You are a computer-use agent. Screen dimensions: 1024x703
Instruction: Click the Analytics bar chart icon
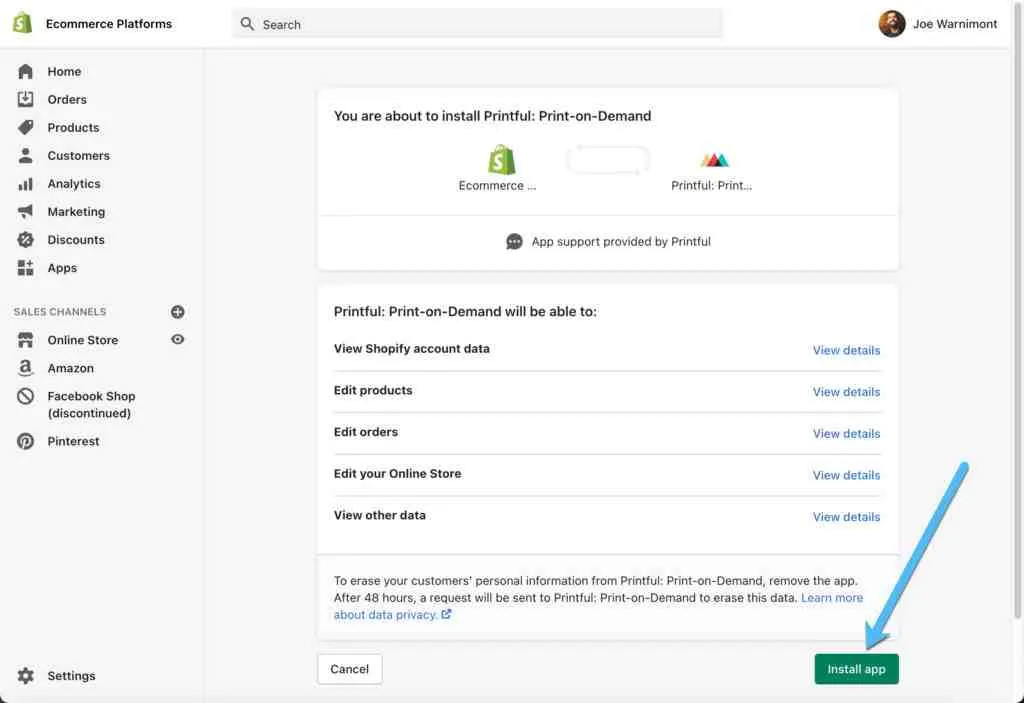point(25,184)
